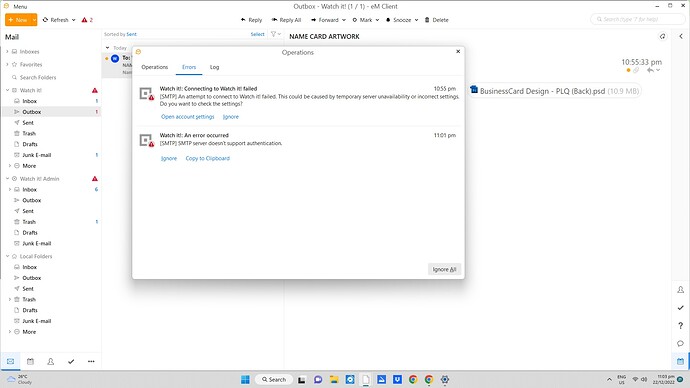
Task: Open the Mark dropdown arrow
Action: (x=377, y=20)
